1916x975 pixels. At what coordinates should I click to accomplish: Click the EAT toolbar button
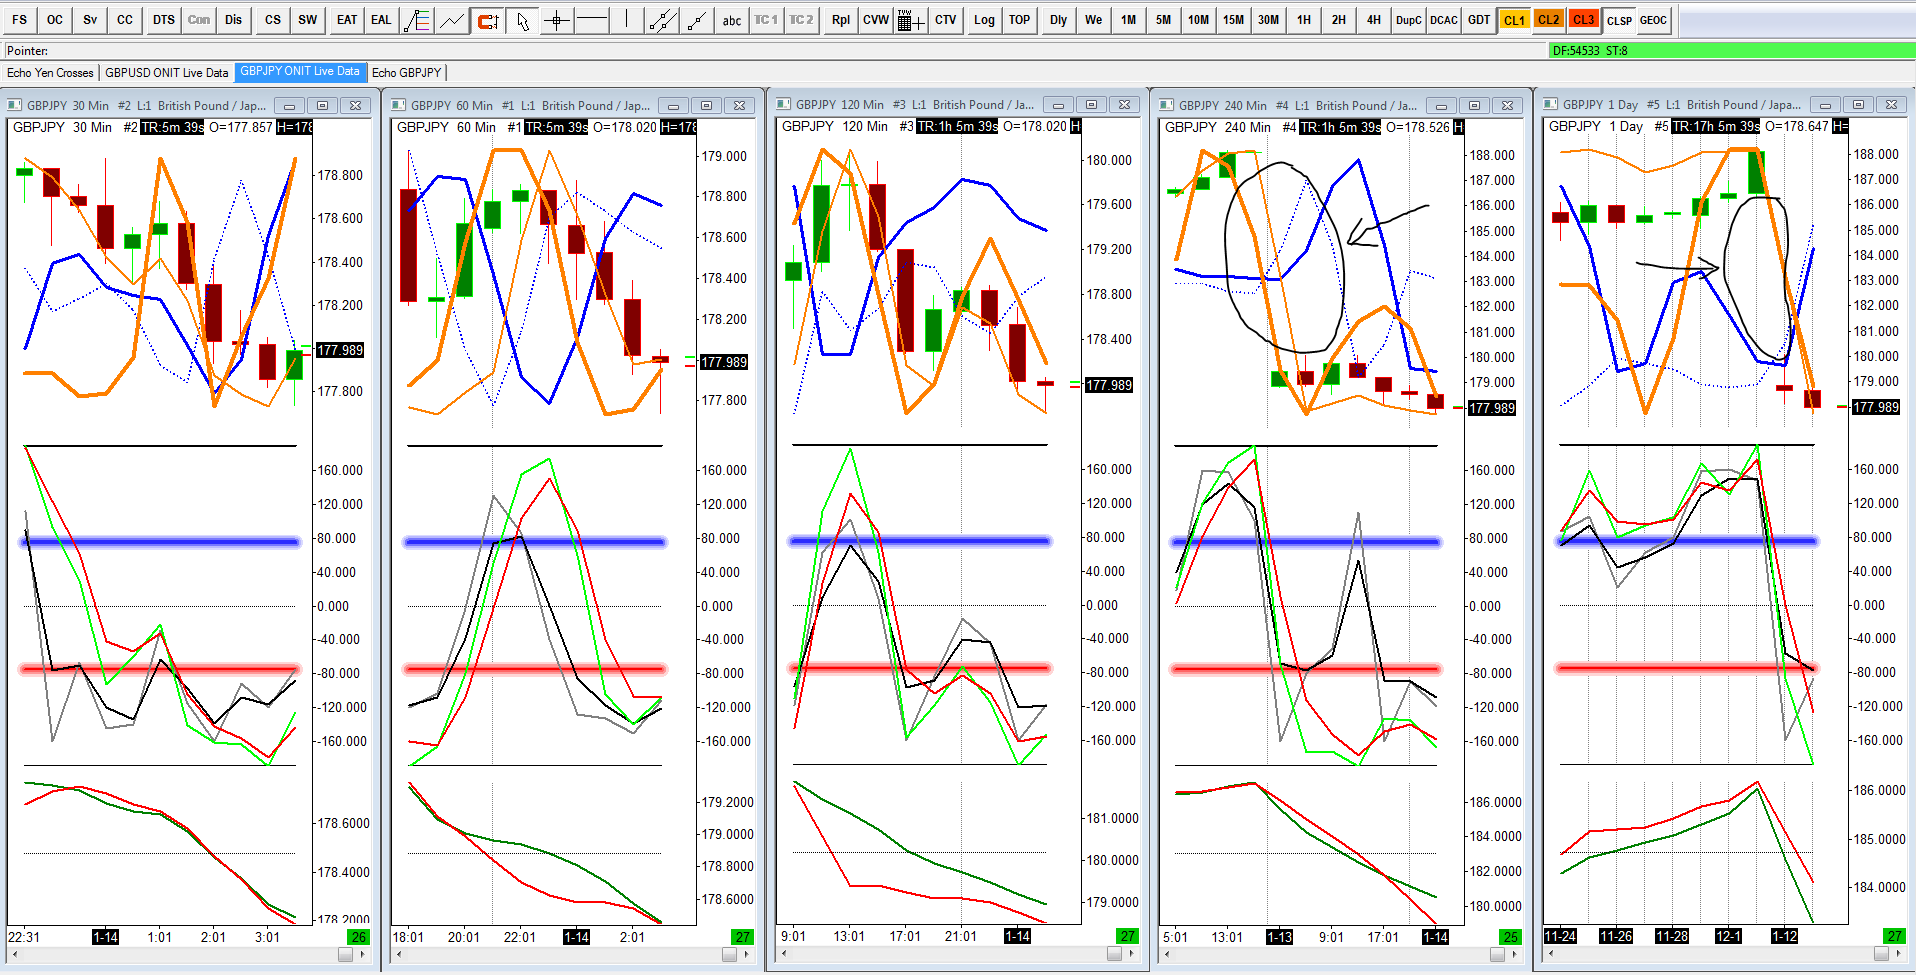347,20
